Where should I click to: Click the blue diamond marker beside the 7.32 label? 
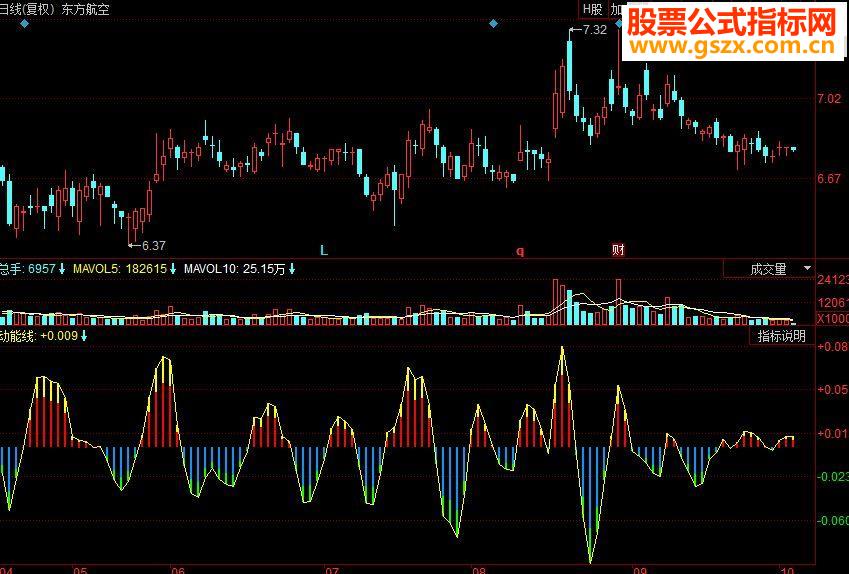tap(619, 23)
